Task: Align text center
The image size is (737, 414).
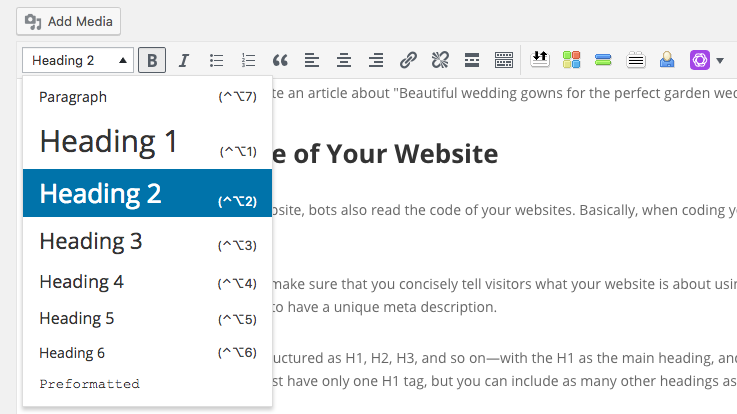Action: point(344,60)
